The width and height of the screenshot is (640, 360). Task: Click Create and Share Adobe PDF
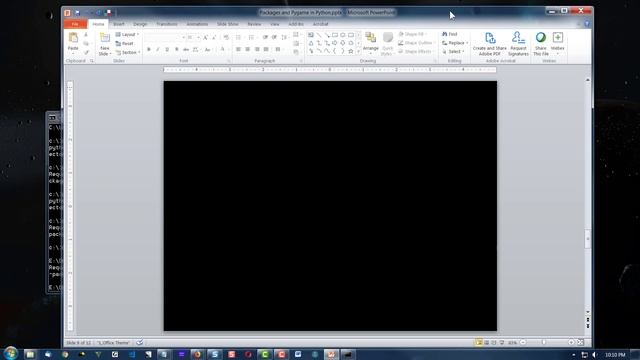click(489, 44)
